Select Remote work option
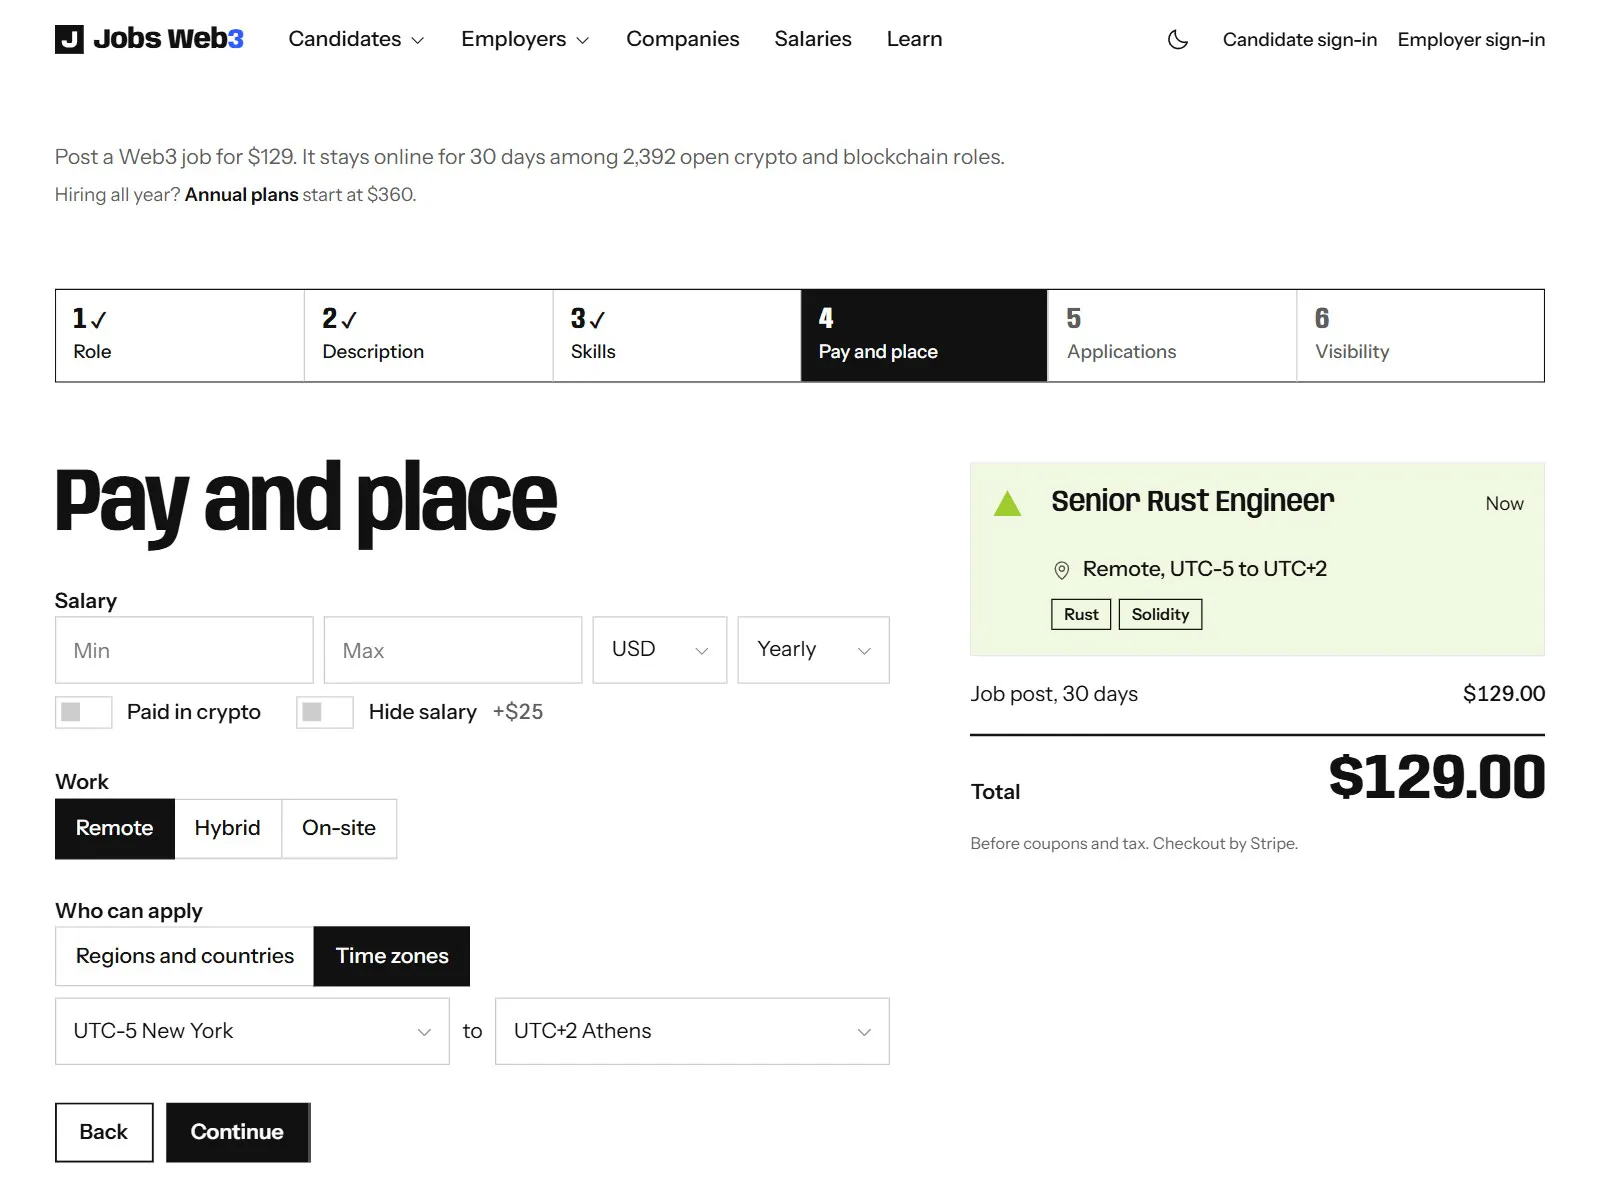Screen dimensions: 1600x1200 115,828
